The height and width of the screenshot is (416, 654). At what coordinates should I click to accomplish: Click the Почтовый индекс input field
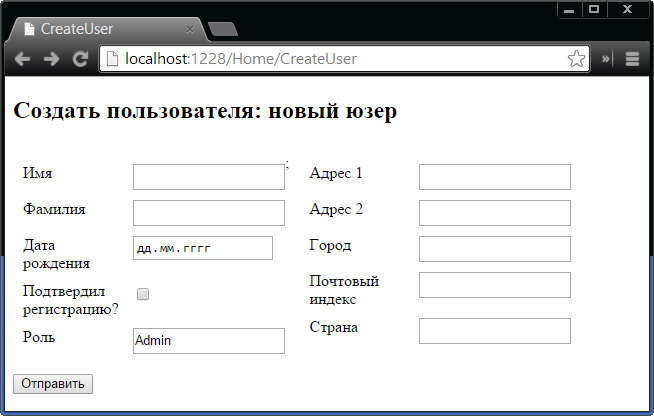(x=495, y=285)
